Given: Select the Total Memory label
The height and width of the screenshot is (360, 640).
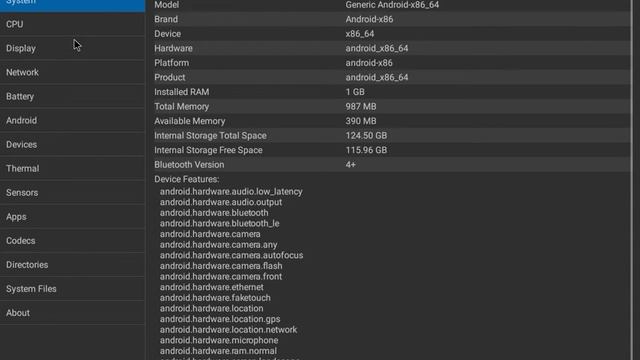Looking at the screenshot, I should [182, 107].
